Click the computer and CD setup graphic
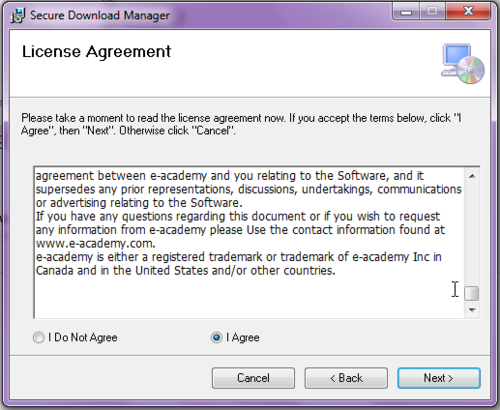500x410 pixels. [463, 63]
